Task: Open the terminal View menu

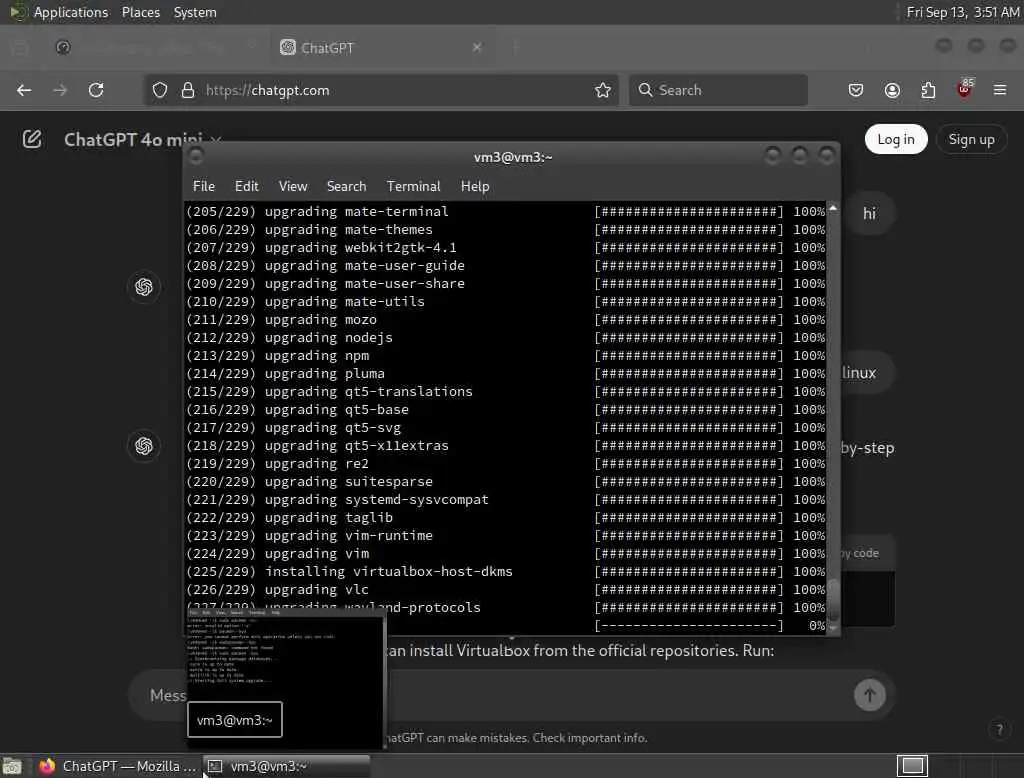Action: click(293, 186)
